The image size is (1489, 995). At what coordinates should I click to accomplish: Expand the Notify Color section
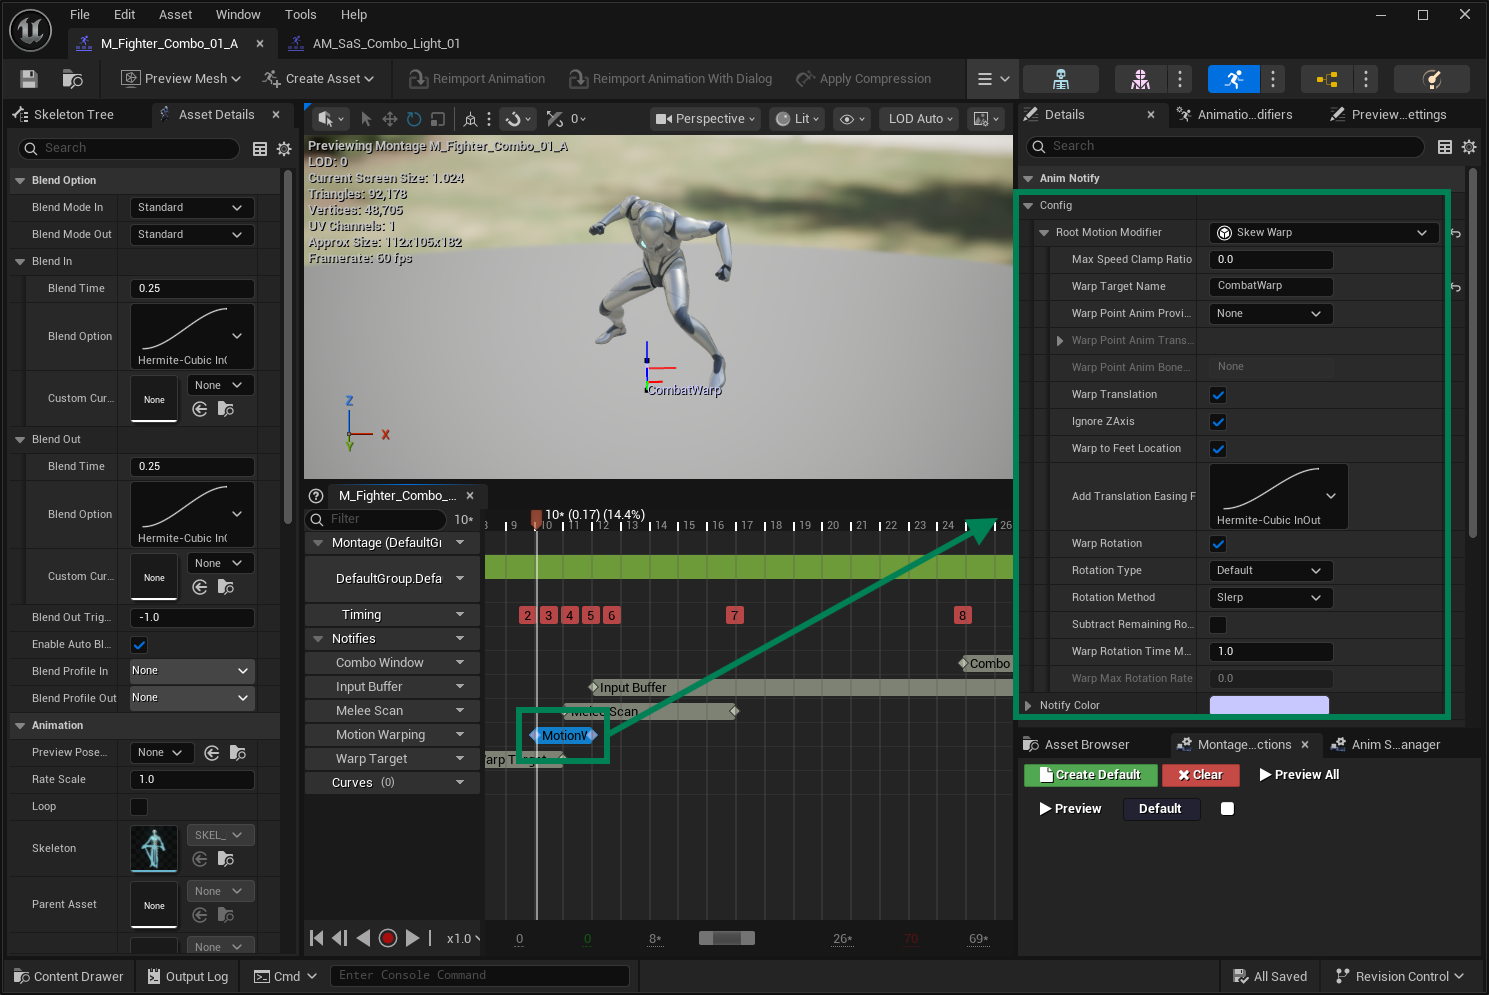[1028, 706]
